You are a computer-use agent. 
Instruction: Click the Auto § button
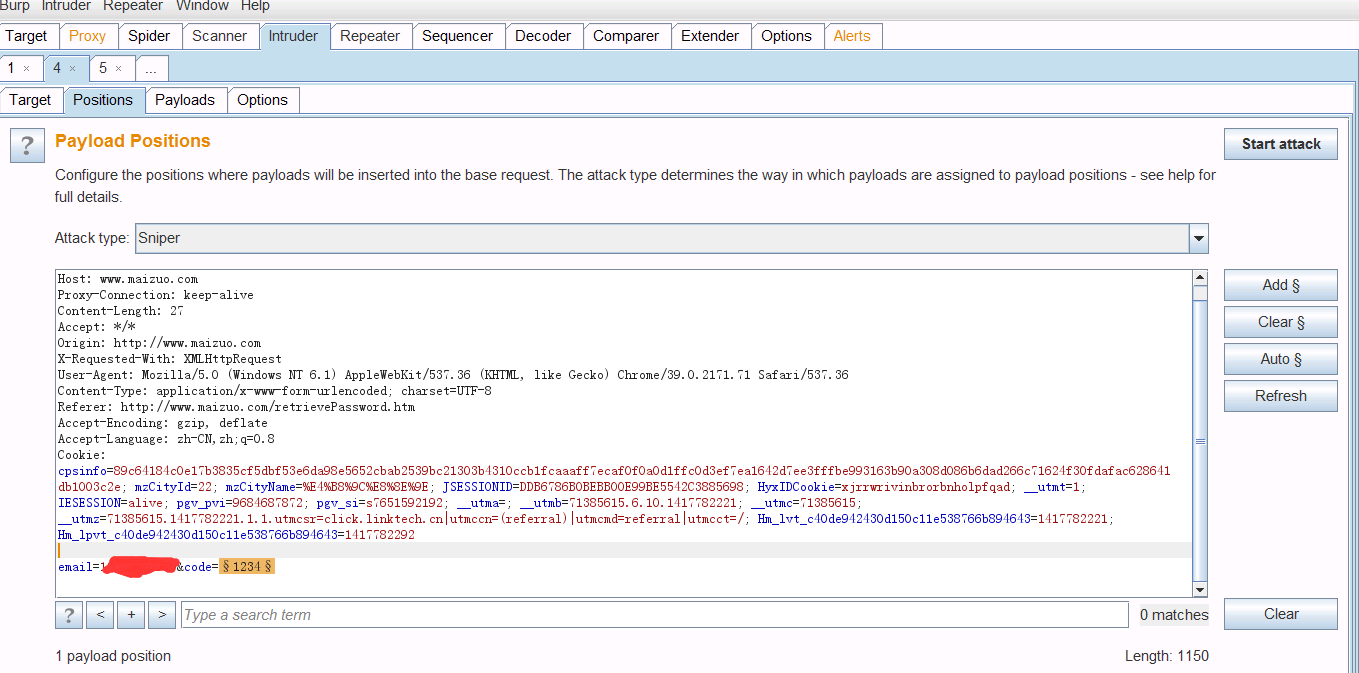pos(1281,359)
